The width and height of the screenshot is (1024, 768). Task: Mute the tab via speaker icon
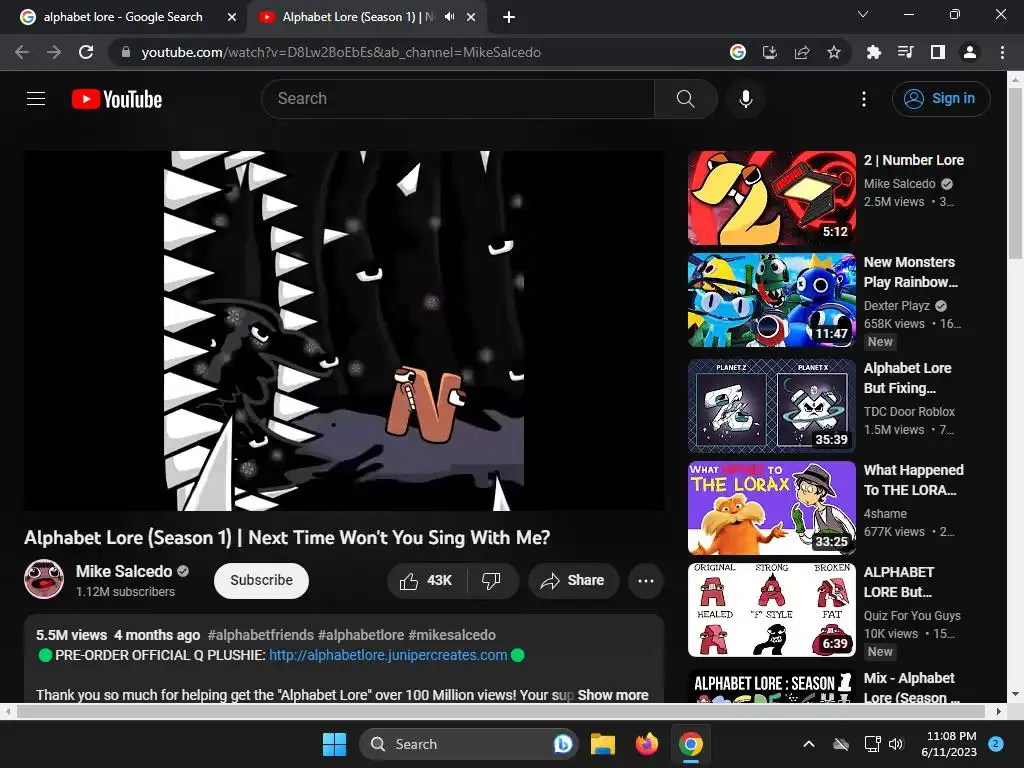click(x=449, y=17)
